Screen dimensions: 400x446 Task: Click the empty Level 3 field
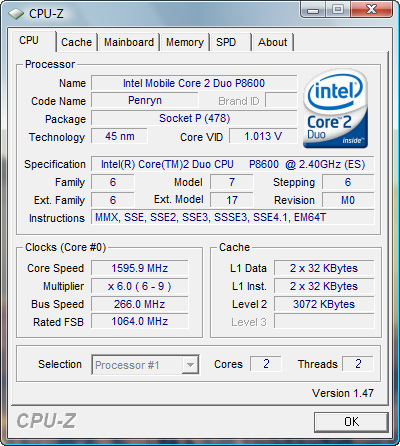[x=324, y=322]
